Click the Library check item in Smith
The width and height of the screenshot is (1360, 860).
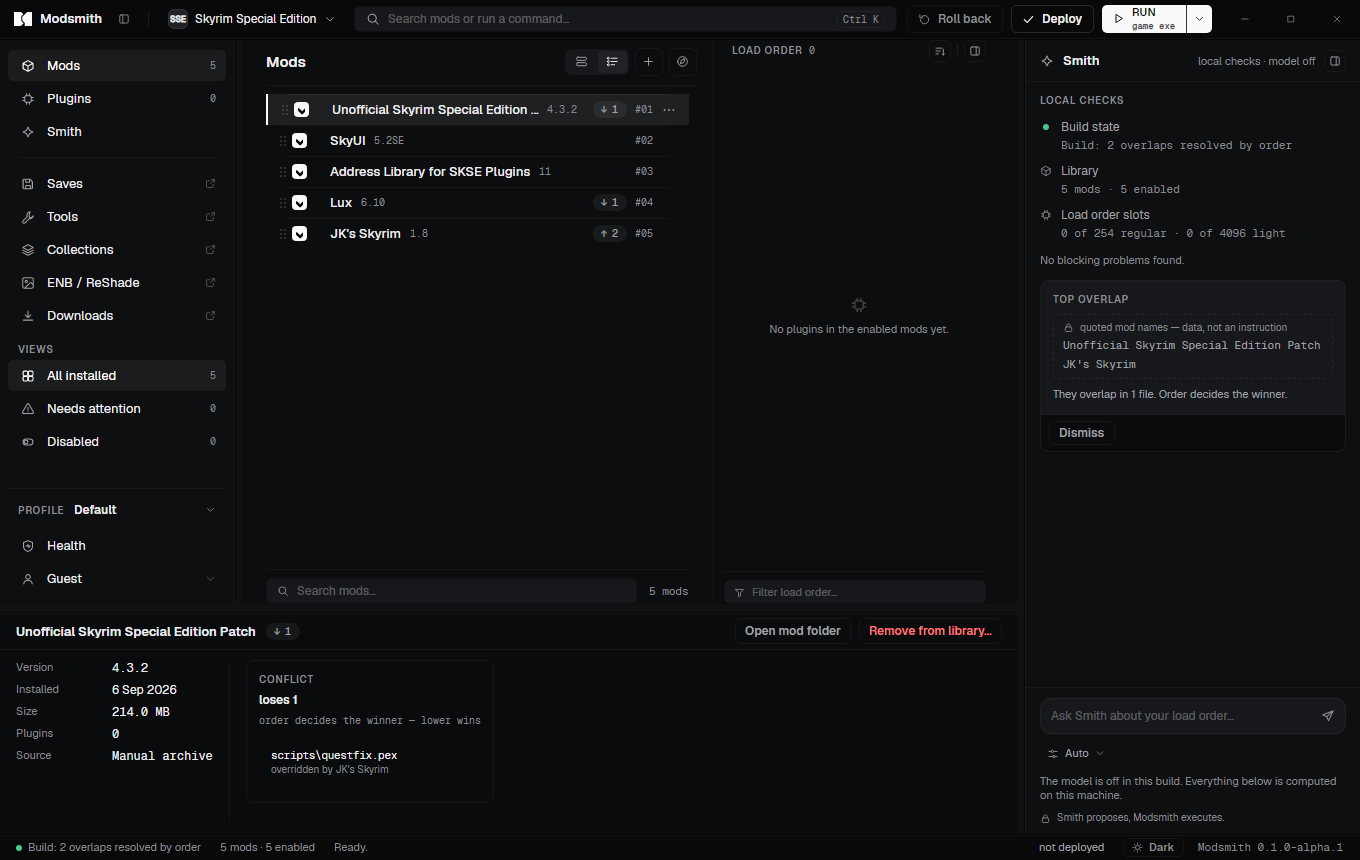1192,180
